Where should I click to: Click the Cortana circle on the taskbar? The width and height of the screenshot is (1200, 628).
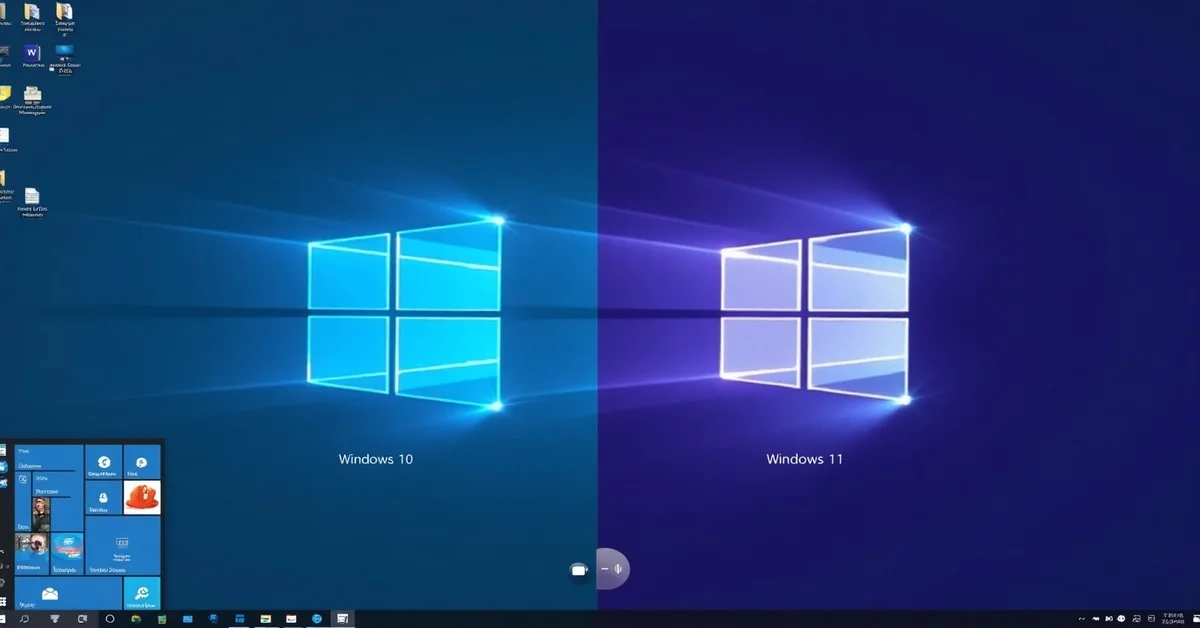[x=110, y=619]
